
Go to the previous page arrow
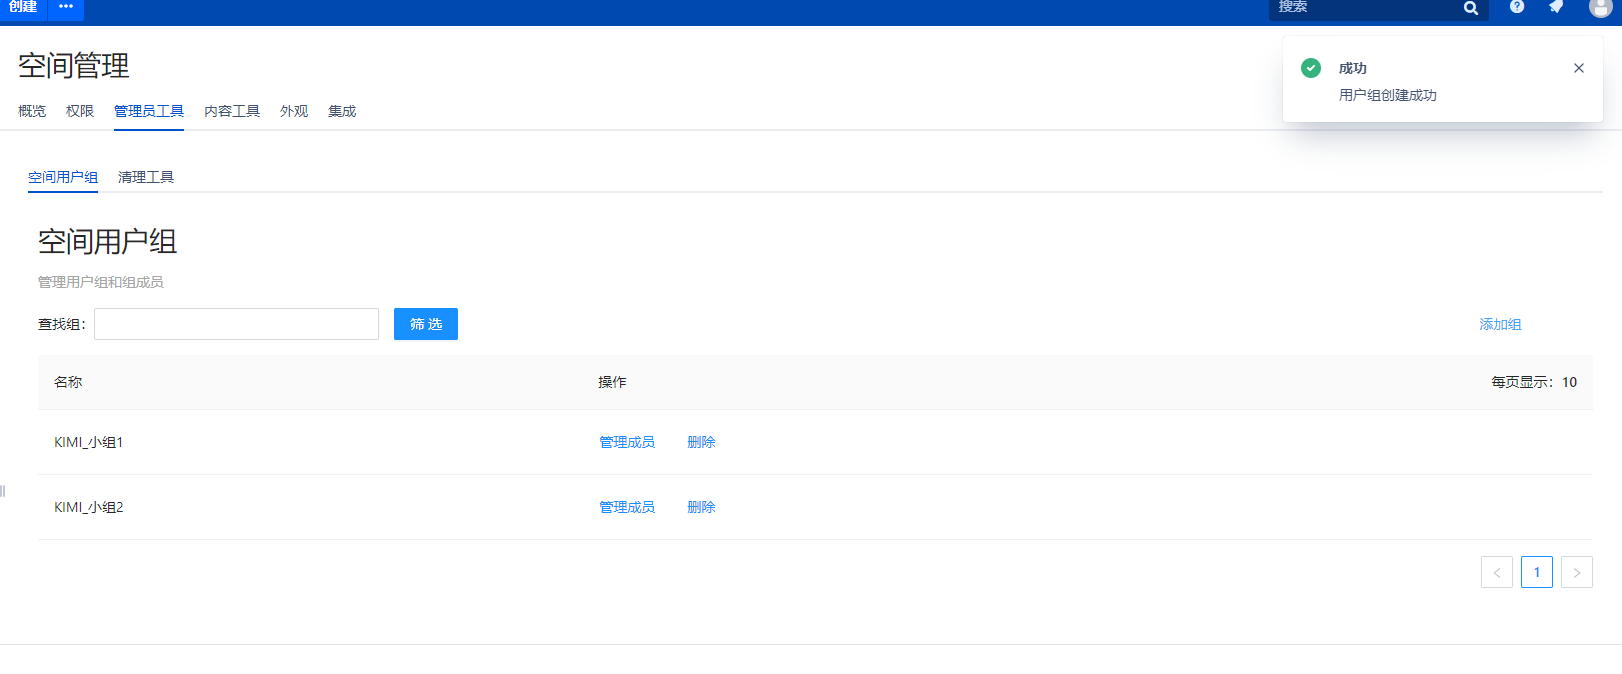1496,572
